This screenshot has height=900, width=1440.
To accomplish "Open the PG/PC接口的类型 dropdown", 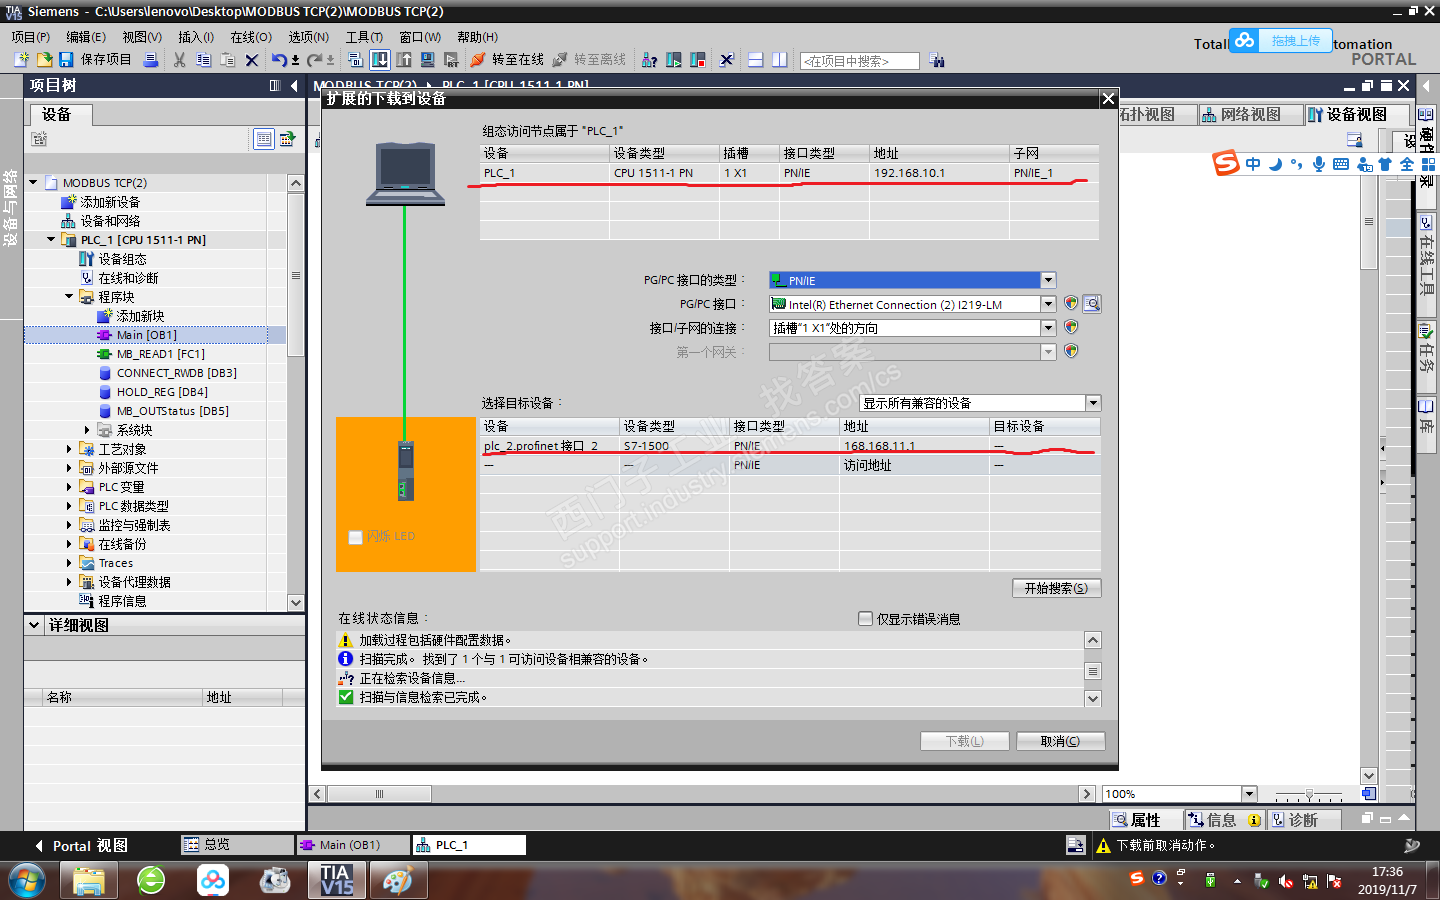I will pos(1048,280).
